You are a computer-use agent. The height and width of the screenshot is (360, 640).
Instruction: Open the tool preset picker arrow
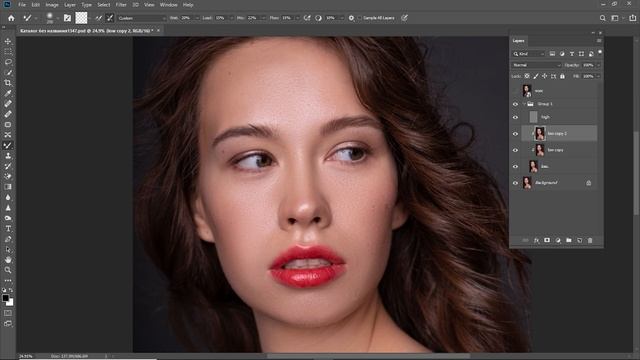tap(36, 18)
